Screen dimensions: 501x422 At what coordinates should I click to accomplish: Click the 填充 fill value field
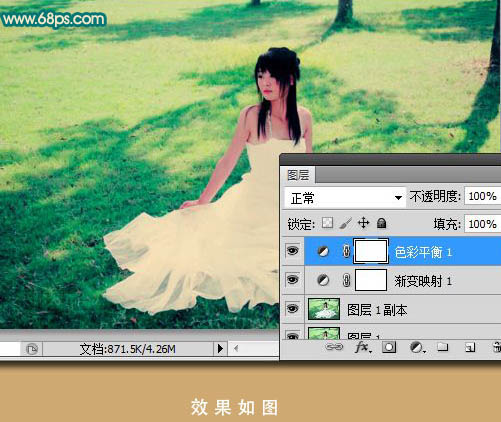[x=483, y=224]
